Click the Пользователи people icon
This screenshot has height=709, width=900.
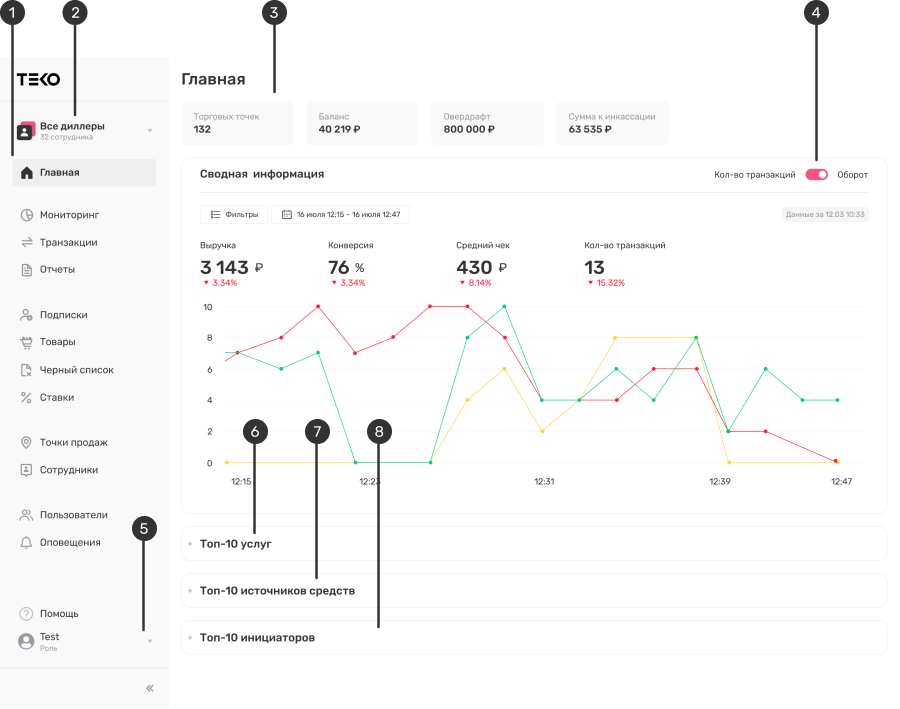(x=26, y=516)
